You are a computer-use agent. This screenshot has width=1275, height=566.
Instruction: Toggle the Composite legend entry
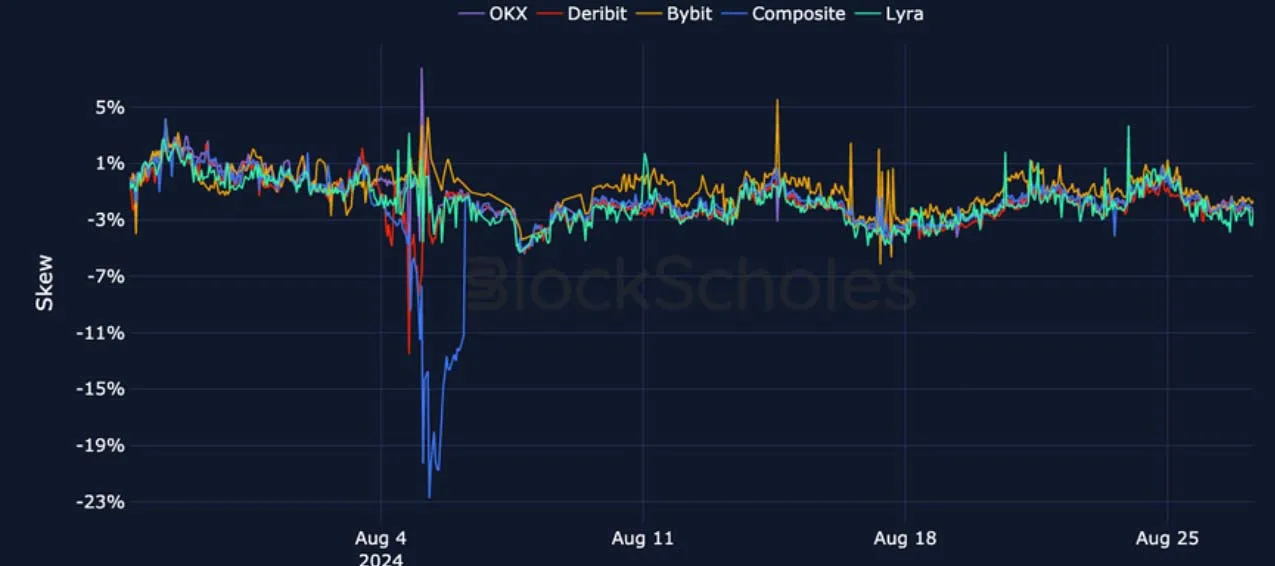tap(783, 14)
